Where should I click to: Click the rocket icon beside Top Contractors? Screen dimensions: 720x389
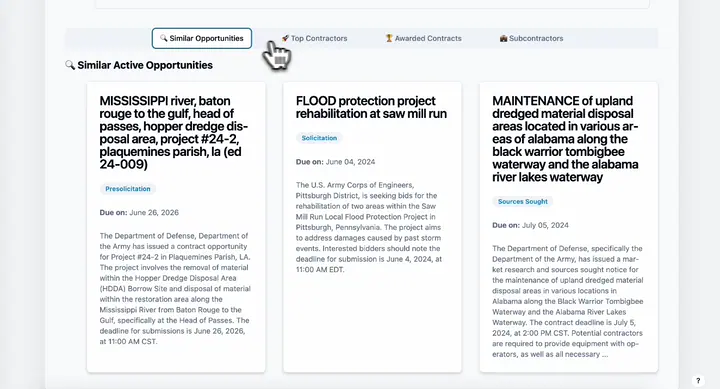pos(285,38)
